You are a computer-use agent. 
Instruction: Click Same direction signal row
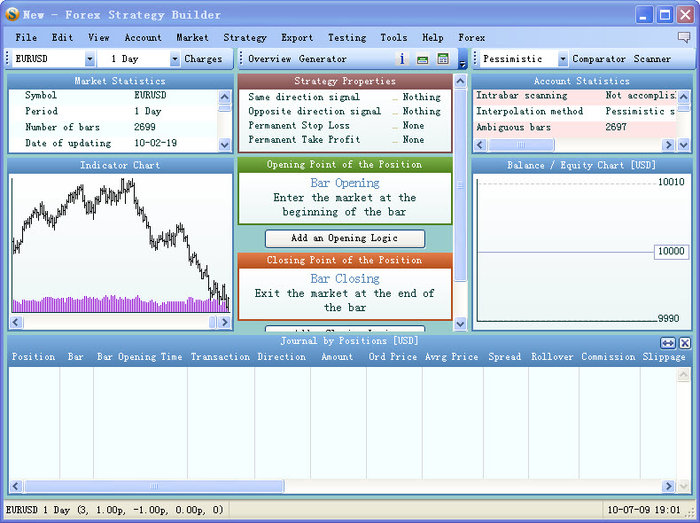click(345, 97)
